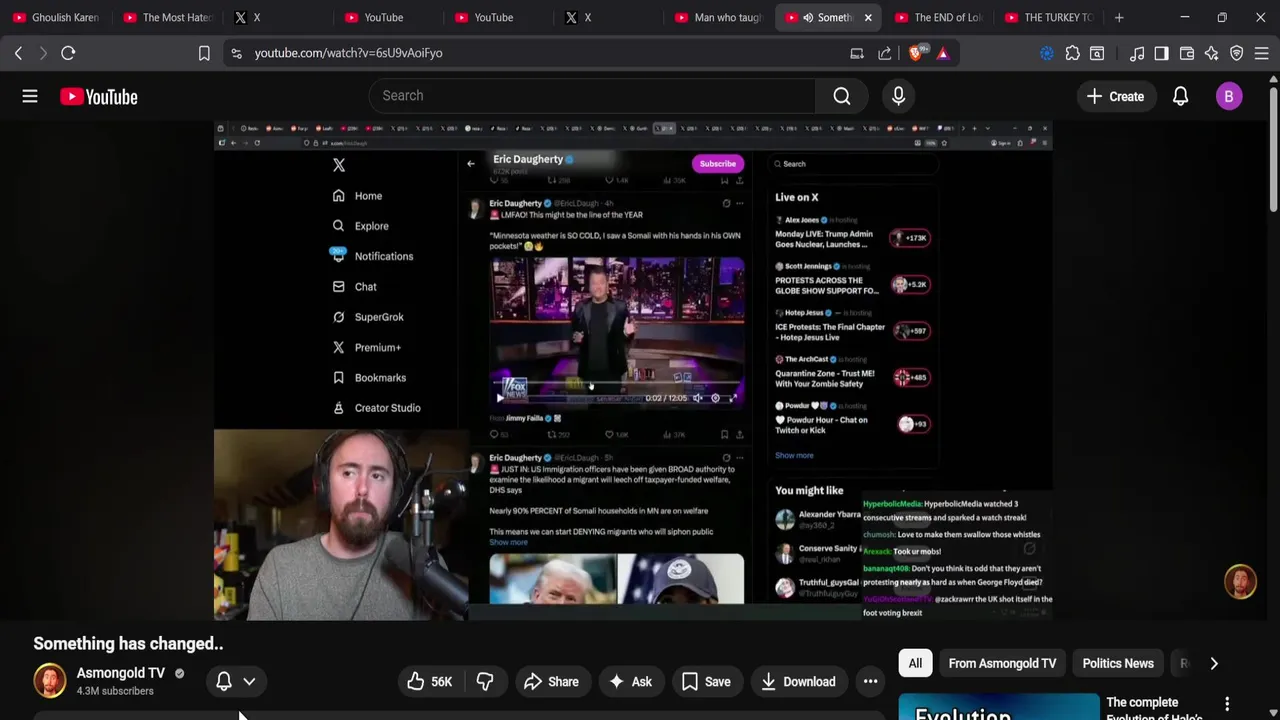Open the account avatar menu
The width and height of the screenshot is (1280, 720).
coord(1229,96)
